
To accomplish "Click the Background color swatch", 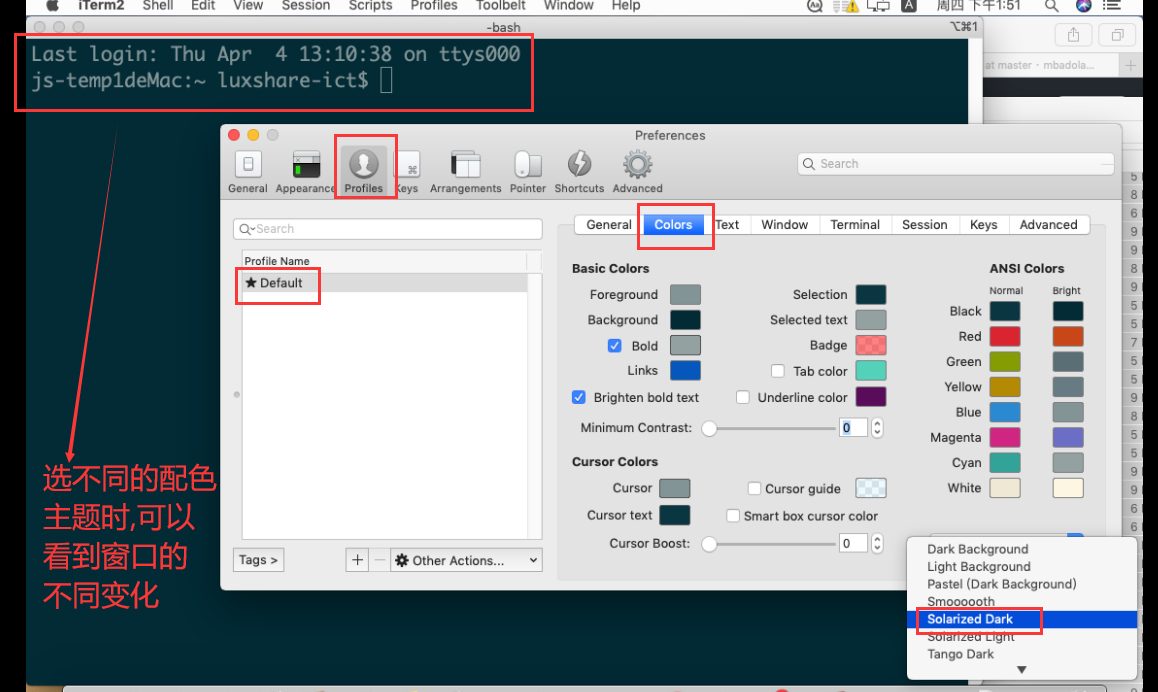I will coord(685,320).
